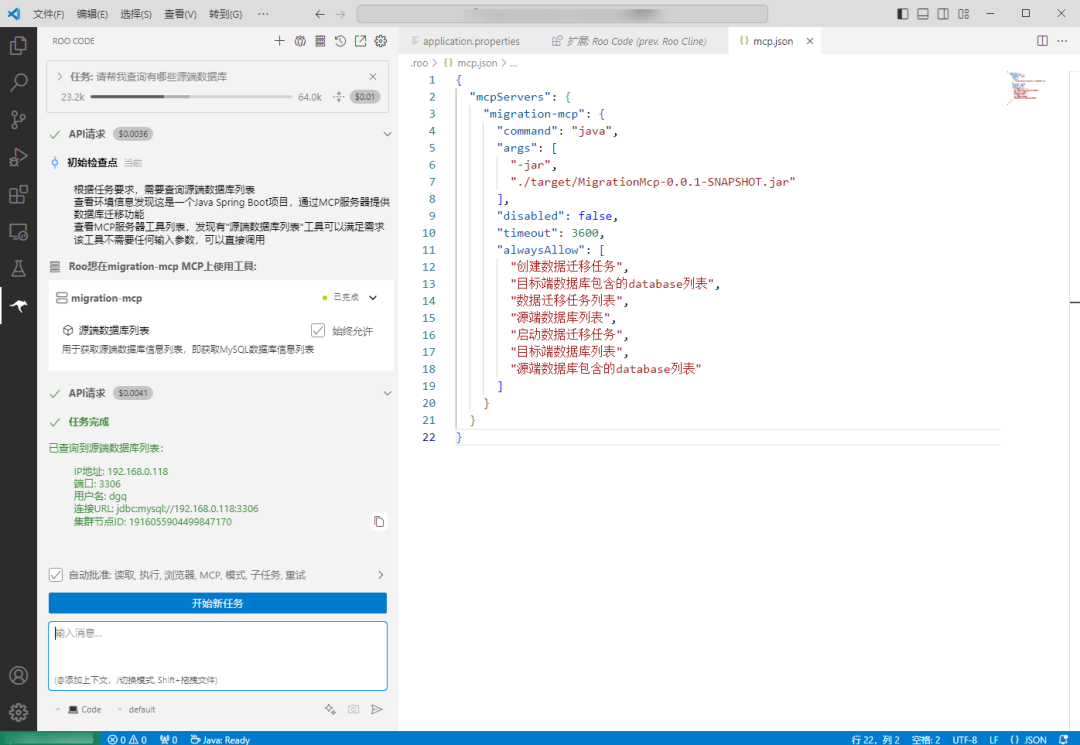Open the Remote Explorer view
This screenshot has width=1080, height=745.
[x=19, y=231]
